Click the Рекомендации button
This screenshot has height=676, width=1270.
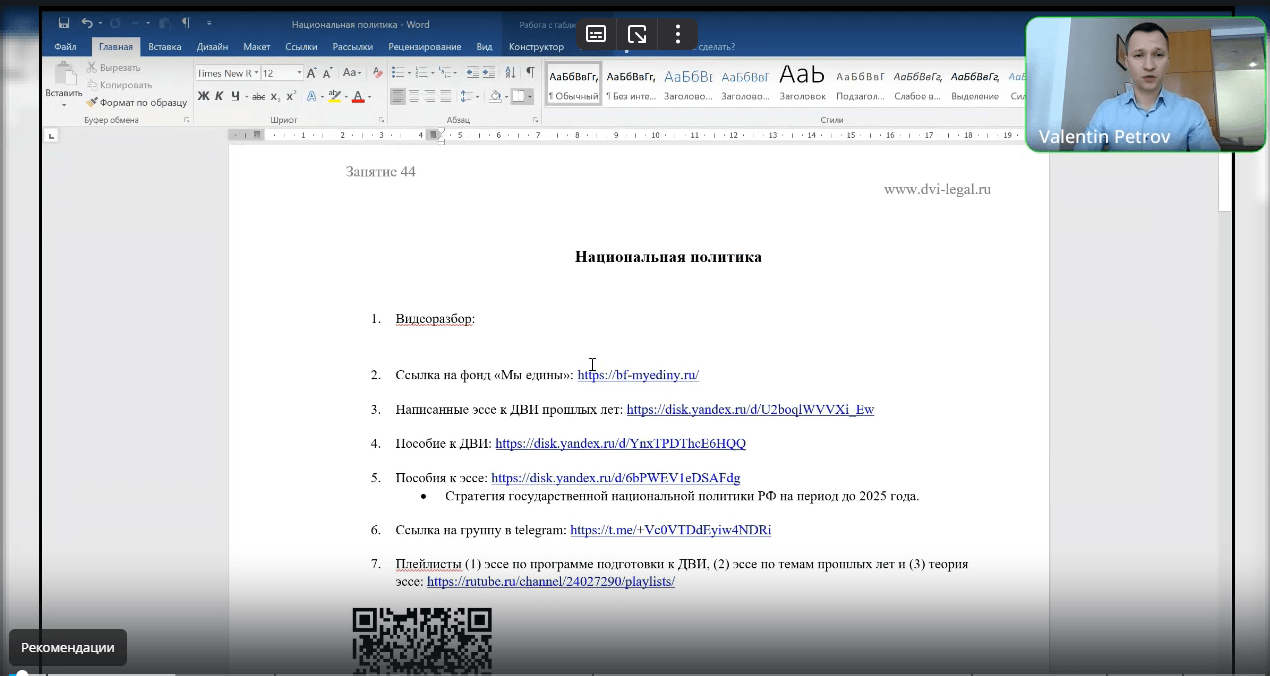[67, 647]
